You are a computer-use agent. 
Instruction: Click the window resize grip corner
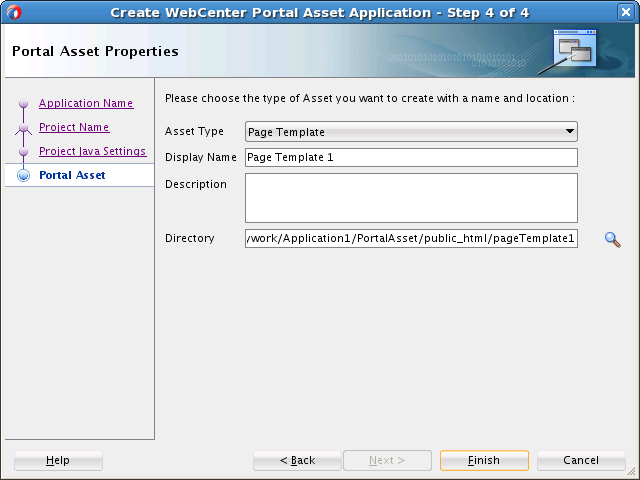point(631,471)
